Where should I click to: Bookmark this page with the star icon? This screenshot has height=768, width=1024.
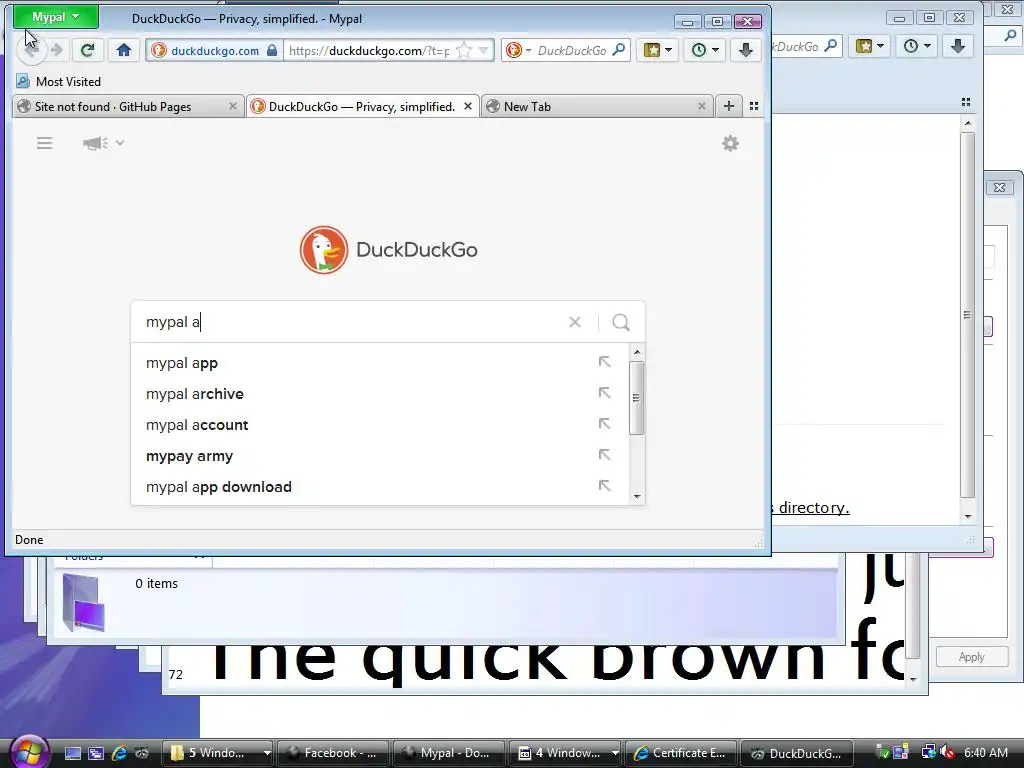464,50
